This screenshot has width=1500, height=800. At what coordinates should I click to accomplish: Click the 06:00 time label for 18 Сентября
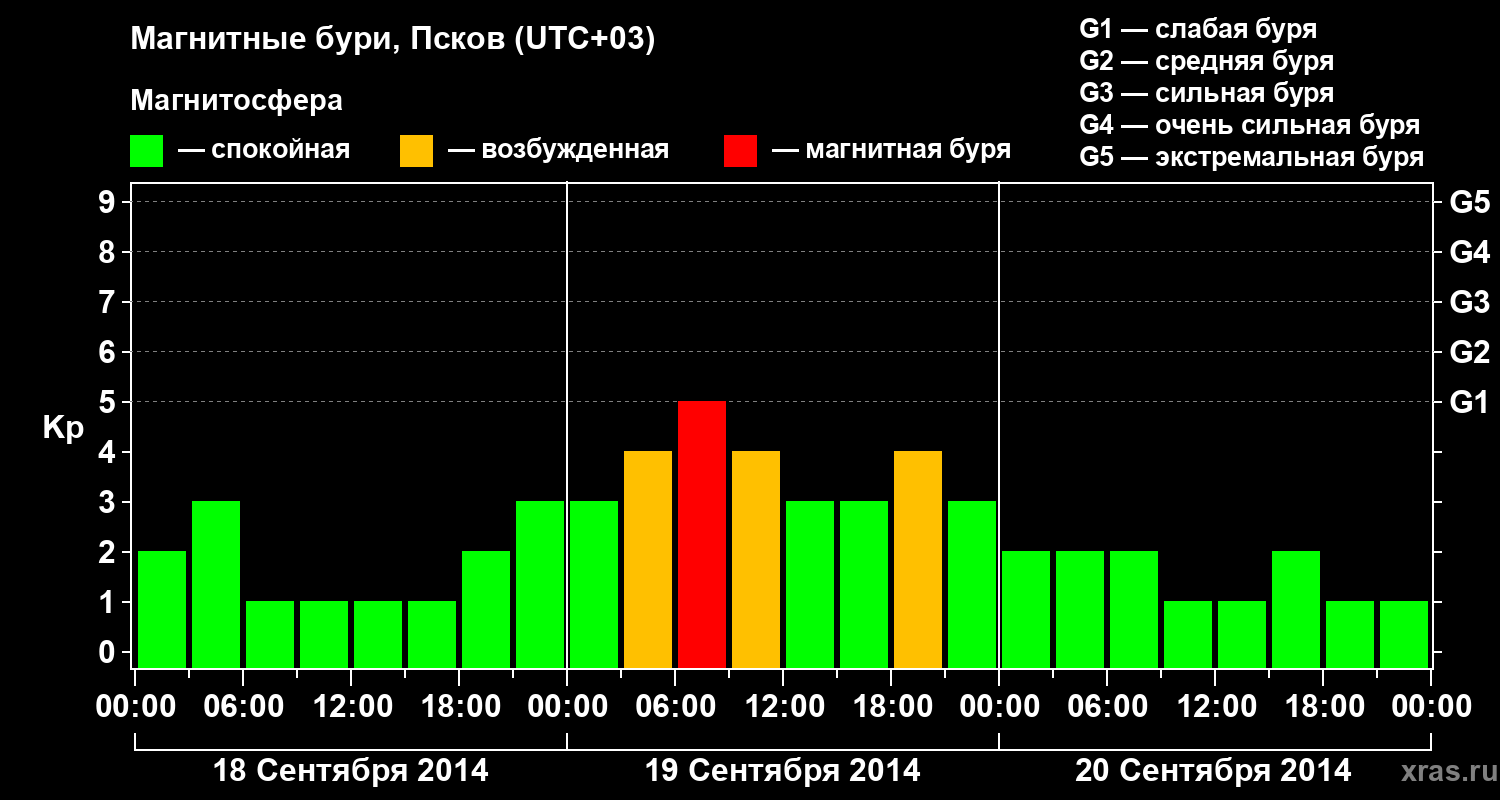coord(243,707)
